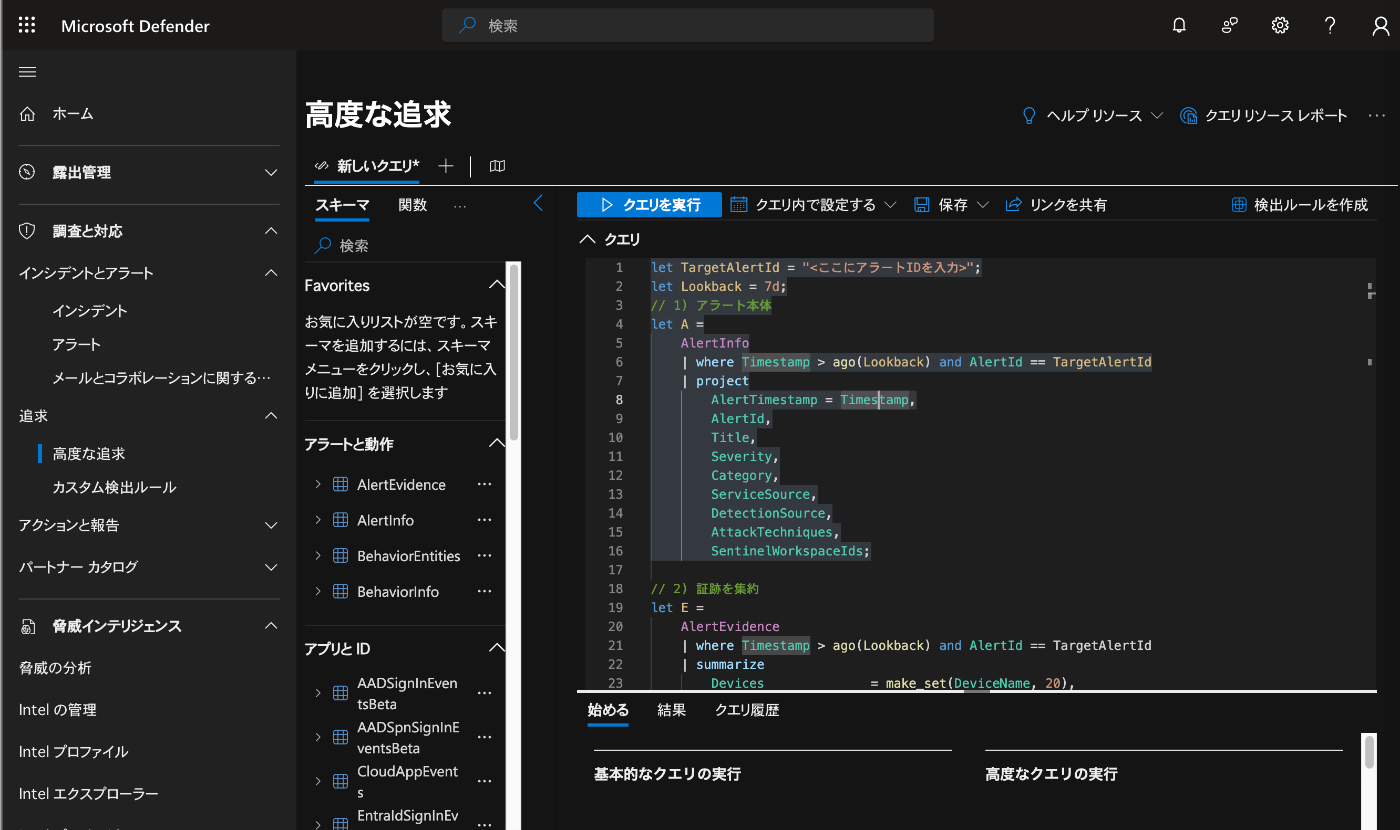This screenshot has width=1400, height=830.
Task: Add a new query tab with plus icon
Action: [446, 166]
